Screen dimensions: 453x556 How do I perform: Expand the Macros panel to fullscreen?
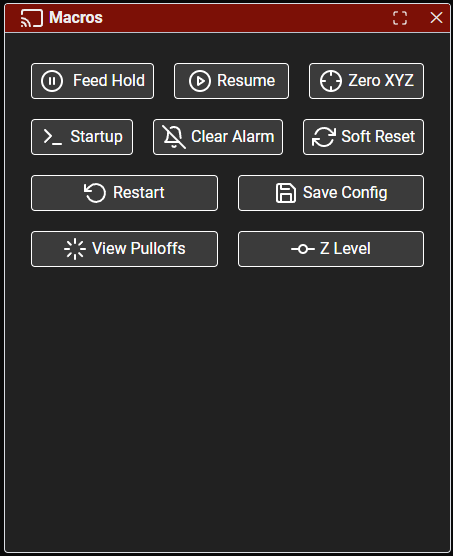point(400,18)
